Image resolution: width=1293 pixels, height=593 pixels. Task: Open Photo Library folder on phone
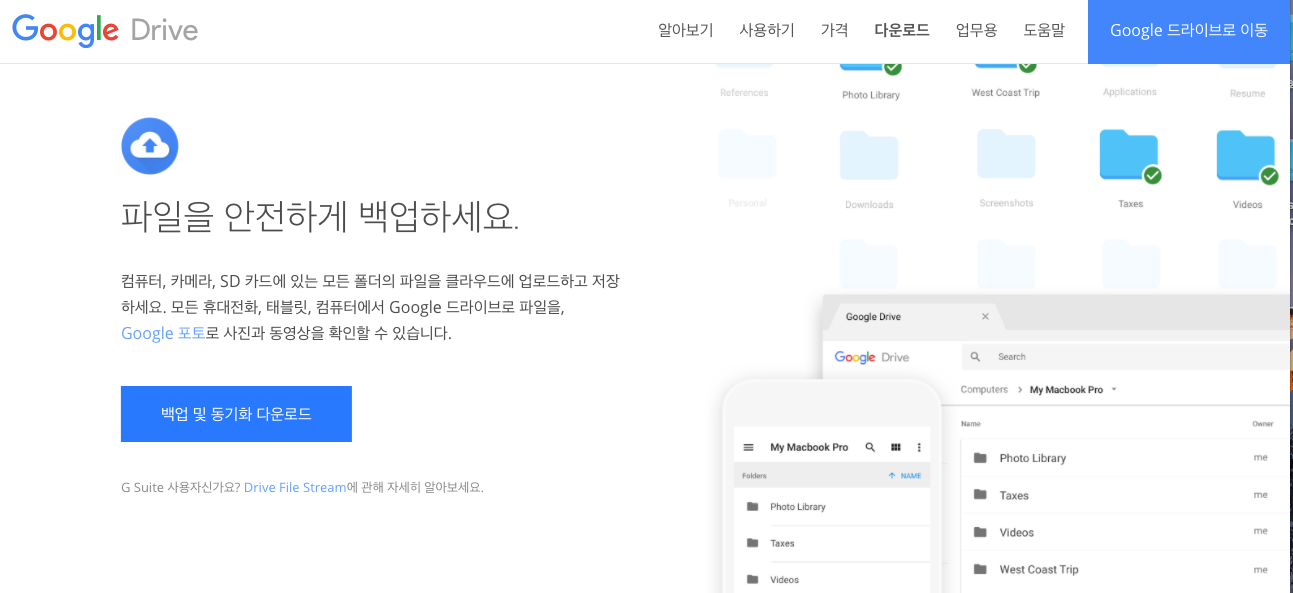(x=832, y=507)
